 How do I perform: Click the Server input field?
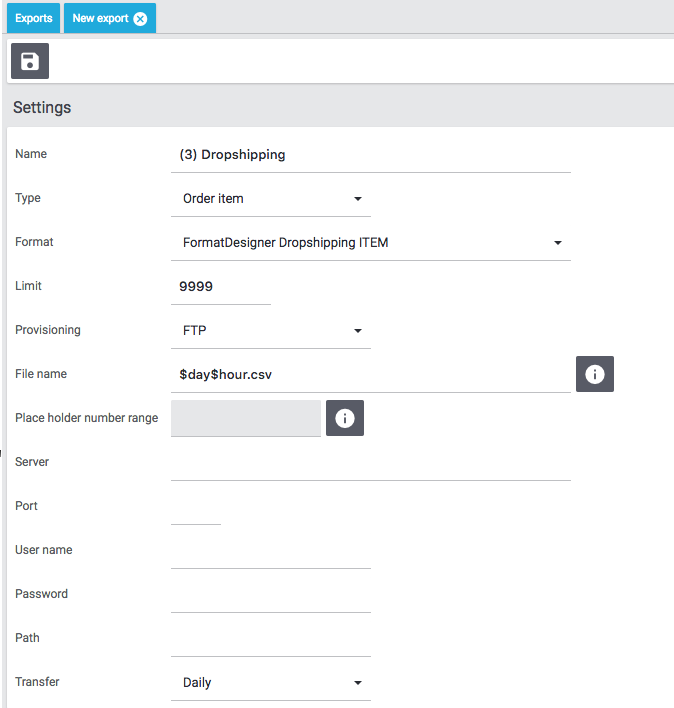(371, 464)
